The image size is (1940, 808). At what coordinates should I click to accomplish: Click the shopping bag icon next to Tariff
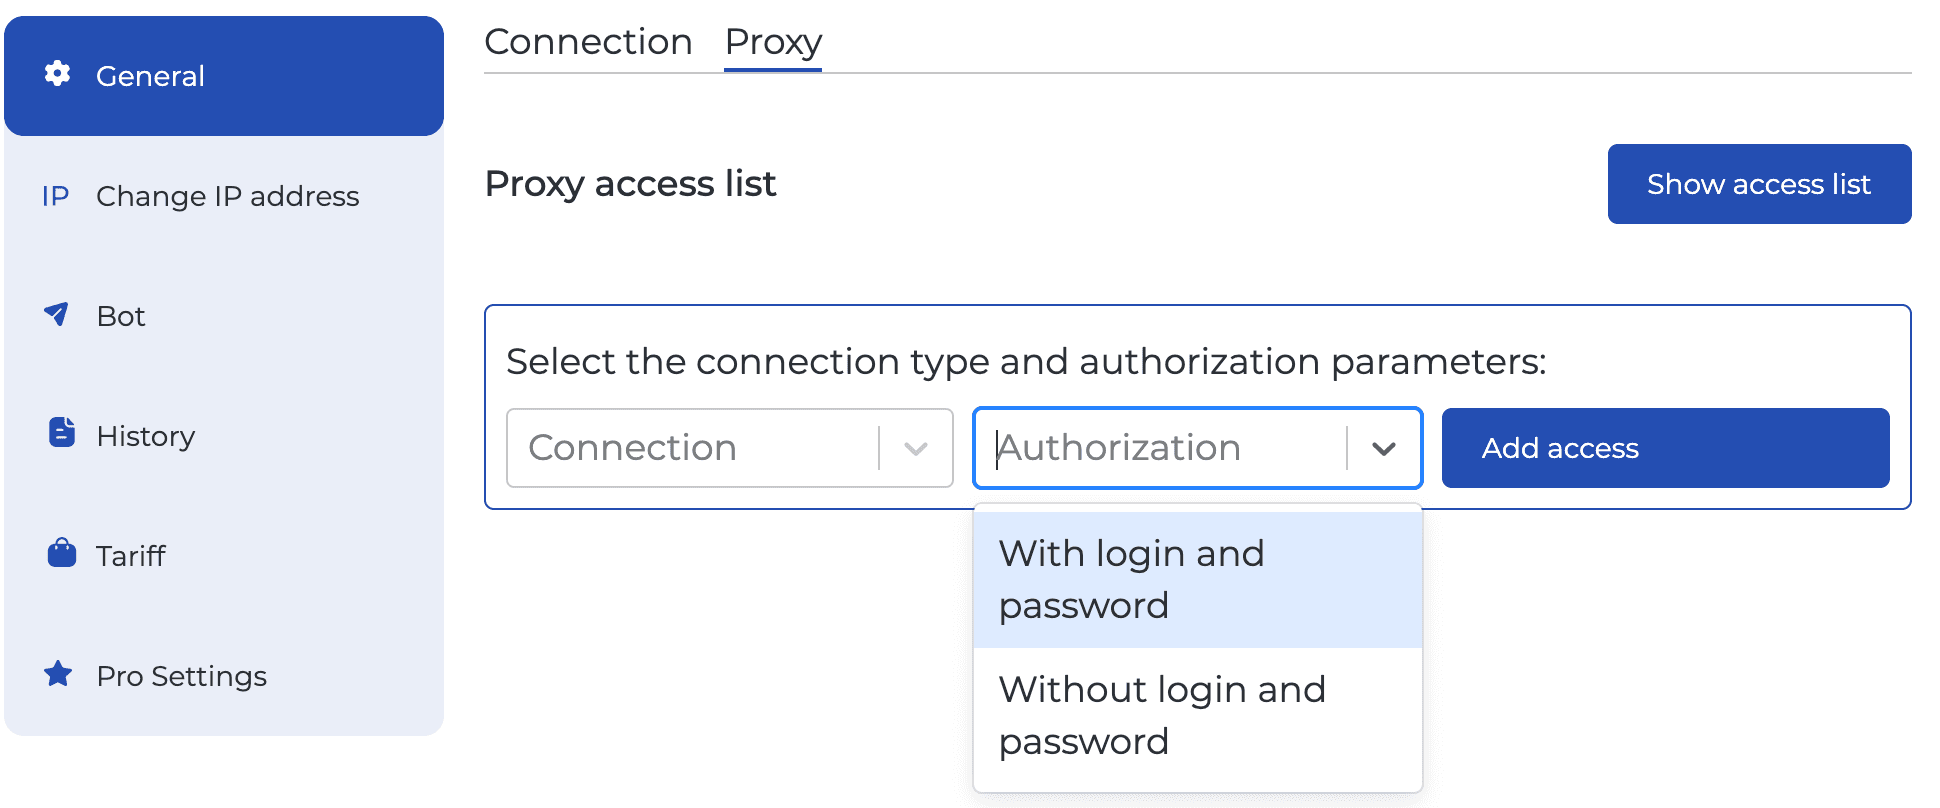tap(60, 554)
